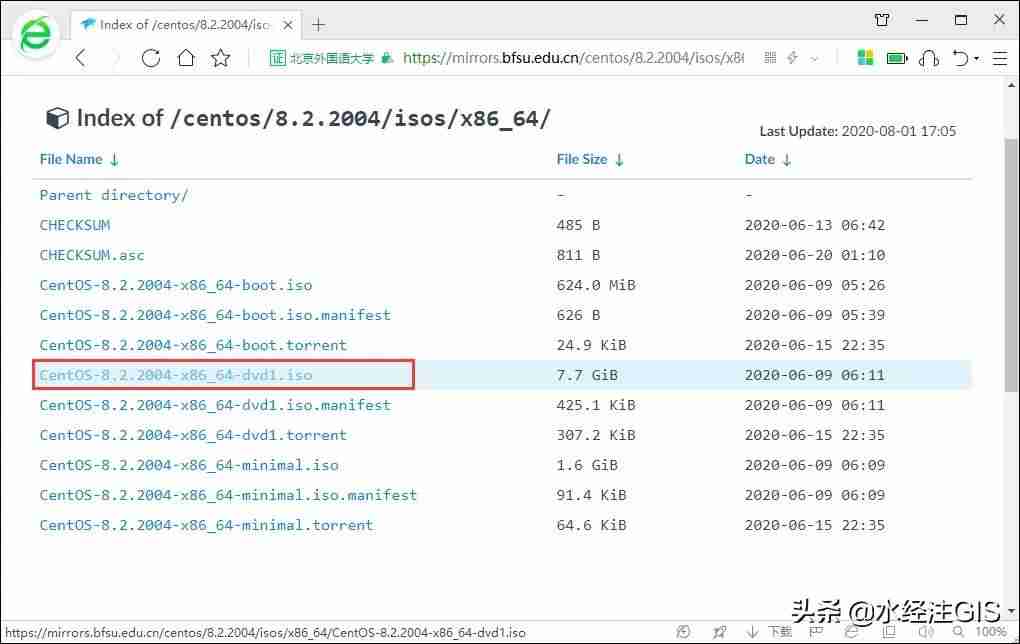Download CentOS-8.2.2004-x86_64-minimal.iso
This screenshot has width=1020, height=644.
pyautogui.click(x=189, y=465)
